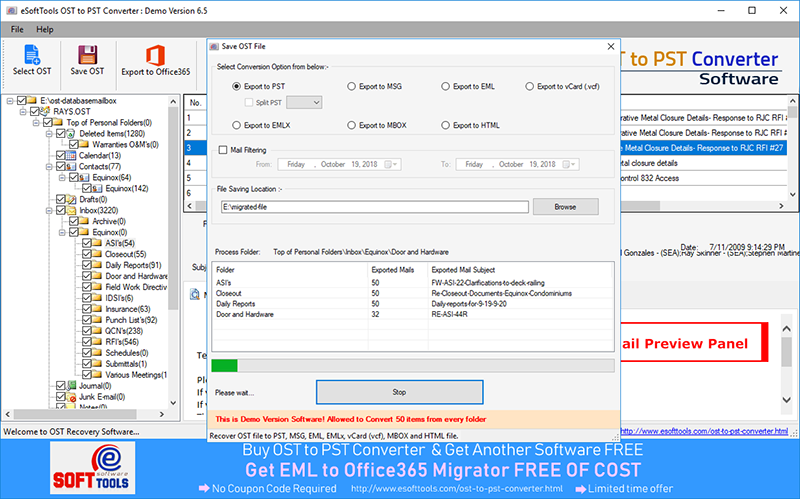Viewport: 800px width, 499px height.
Task: Click the Punch List's(92) folder icon
Action: (x=98, y=320)
